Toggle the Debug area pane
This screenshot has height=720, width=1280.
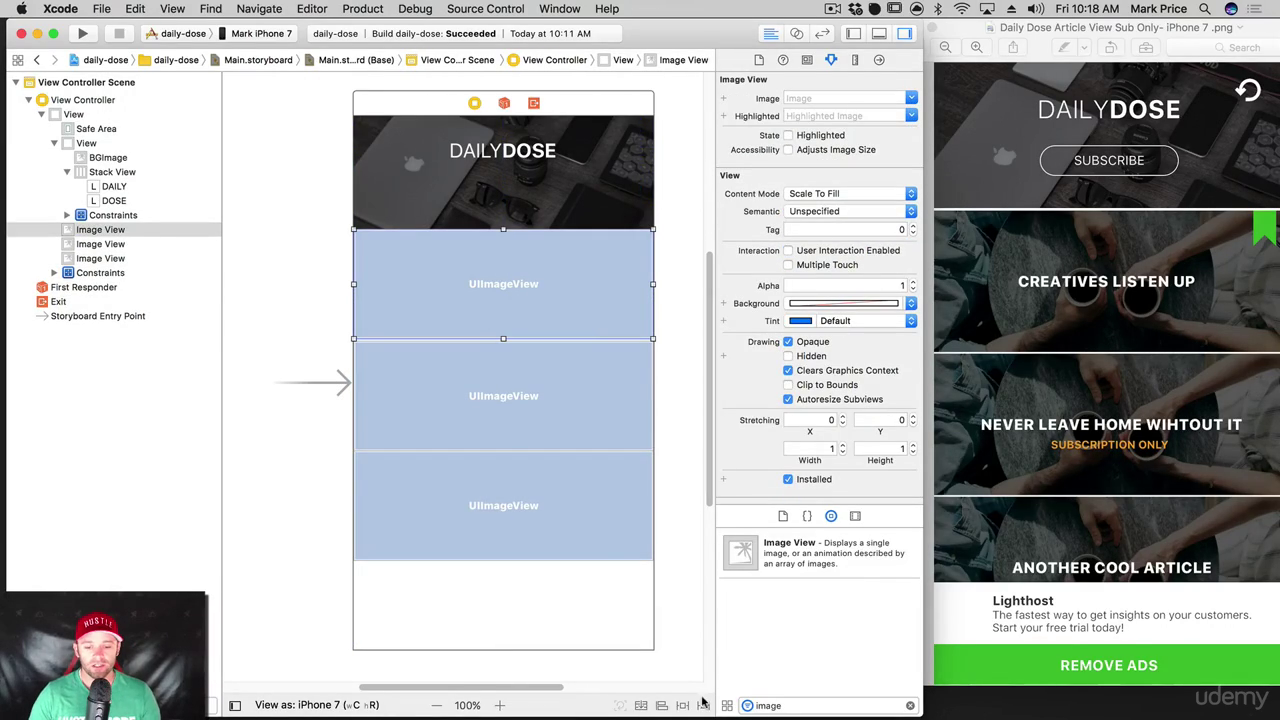[x=879, y=33]
